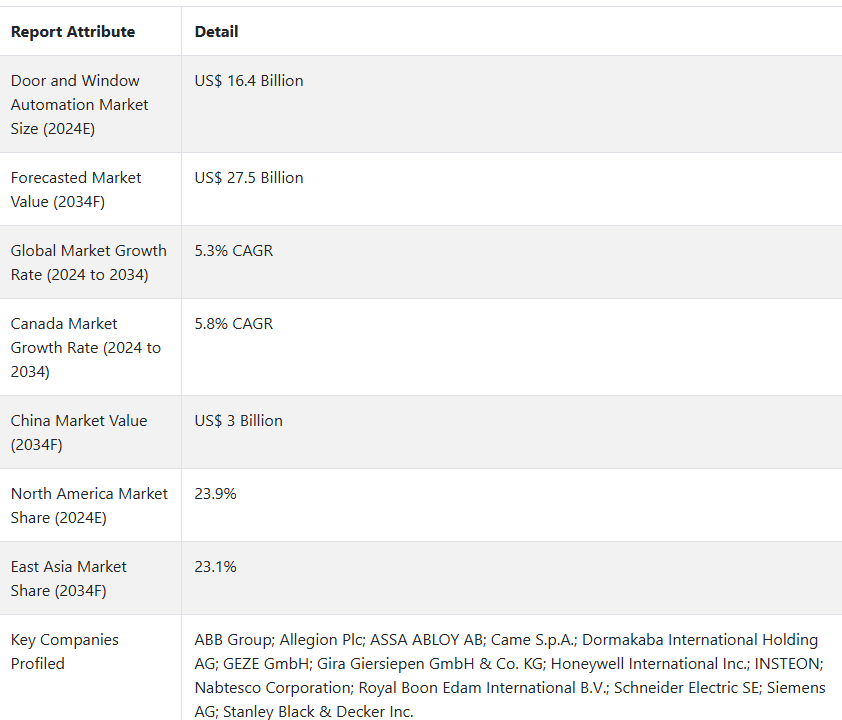
Task: Click the 5.3% CAGR value
Action: coord(234,251)
